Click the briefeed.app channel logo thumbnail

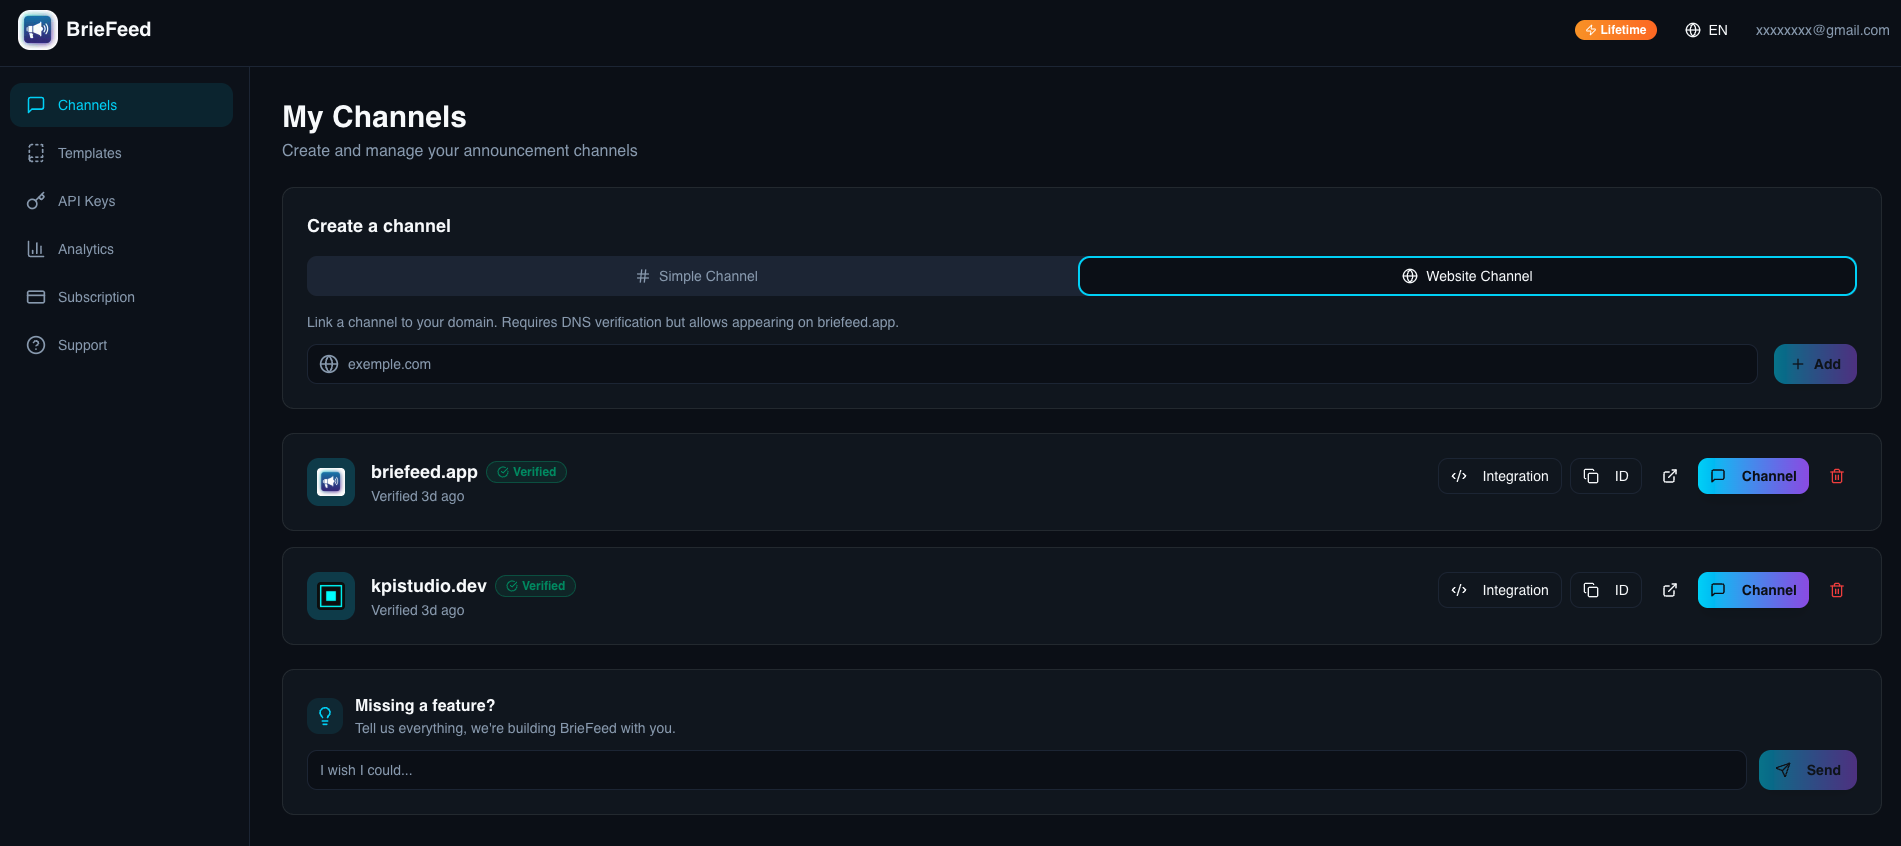click(x=331, y=482)
